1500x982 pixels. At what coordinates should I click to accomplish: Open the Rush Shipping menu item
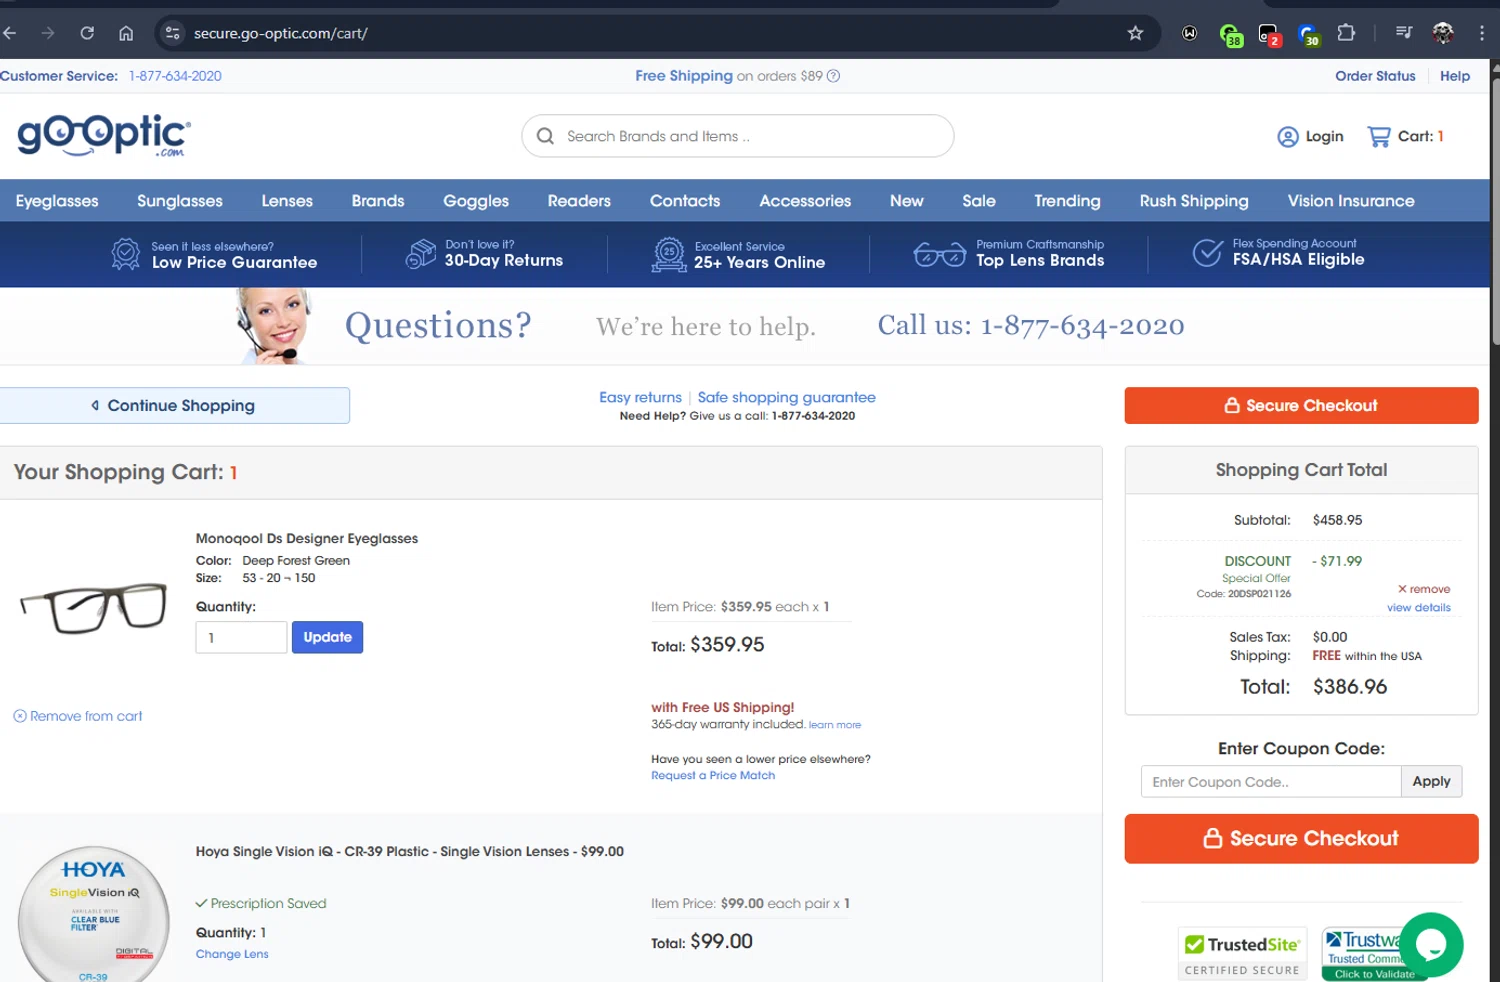[1194, 201]
